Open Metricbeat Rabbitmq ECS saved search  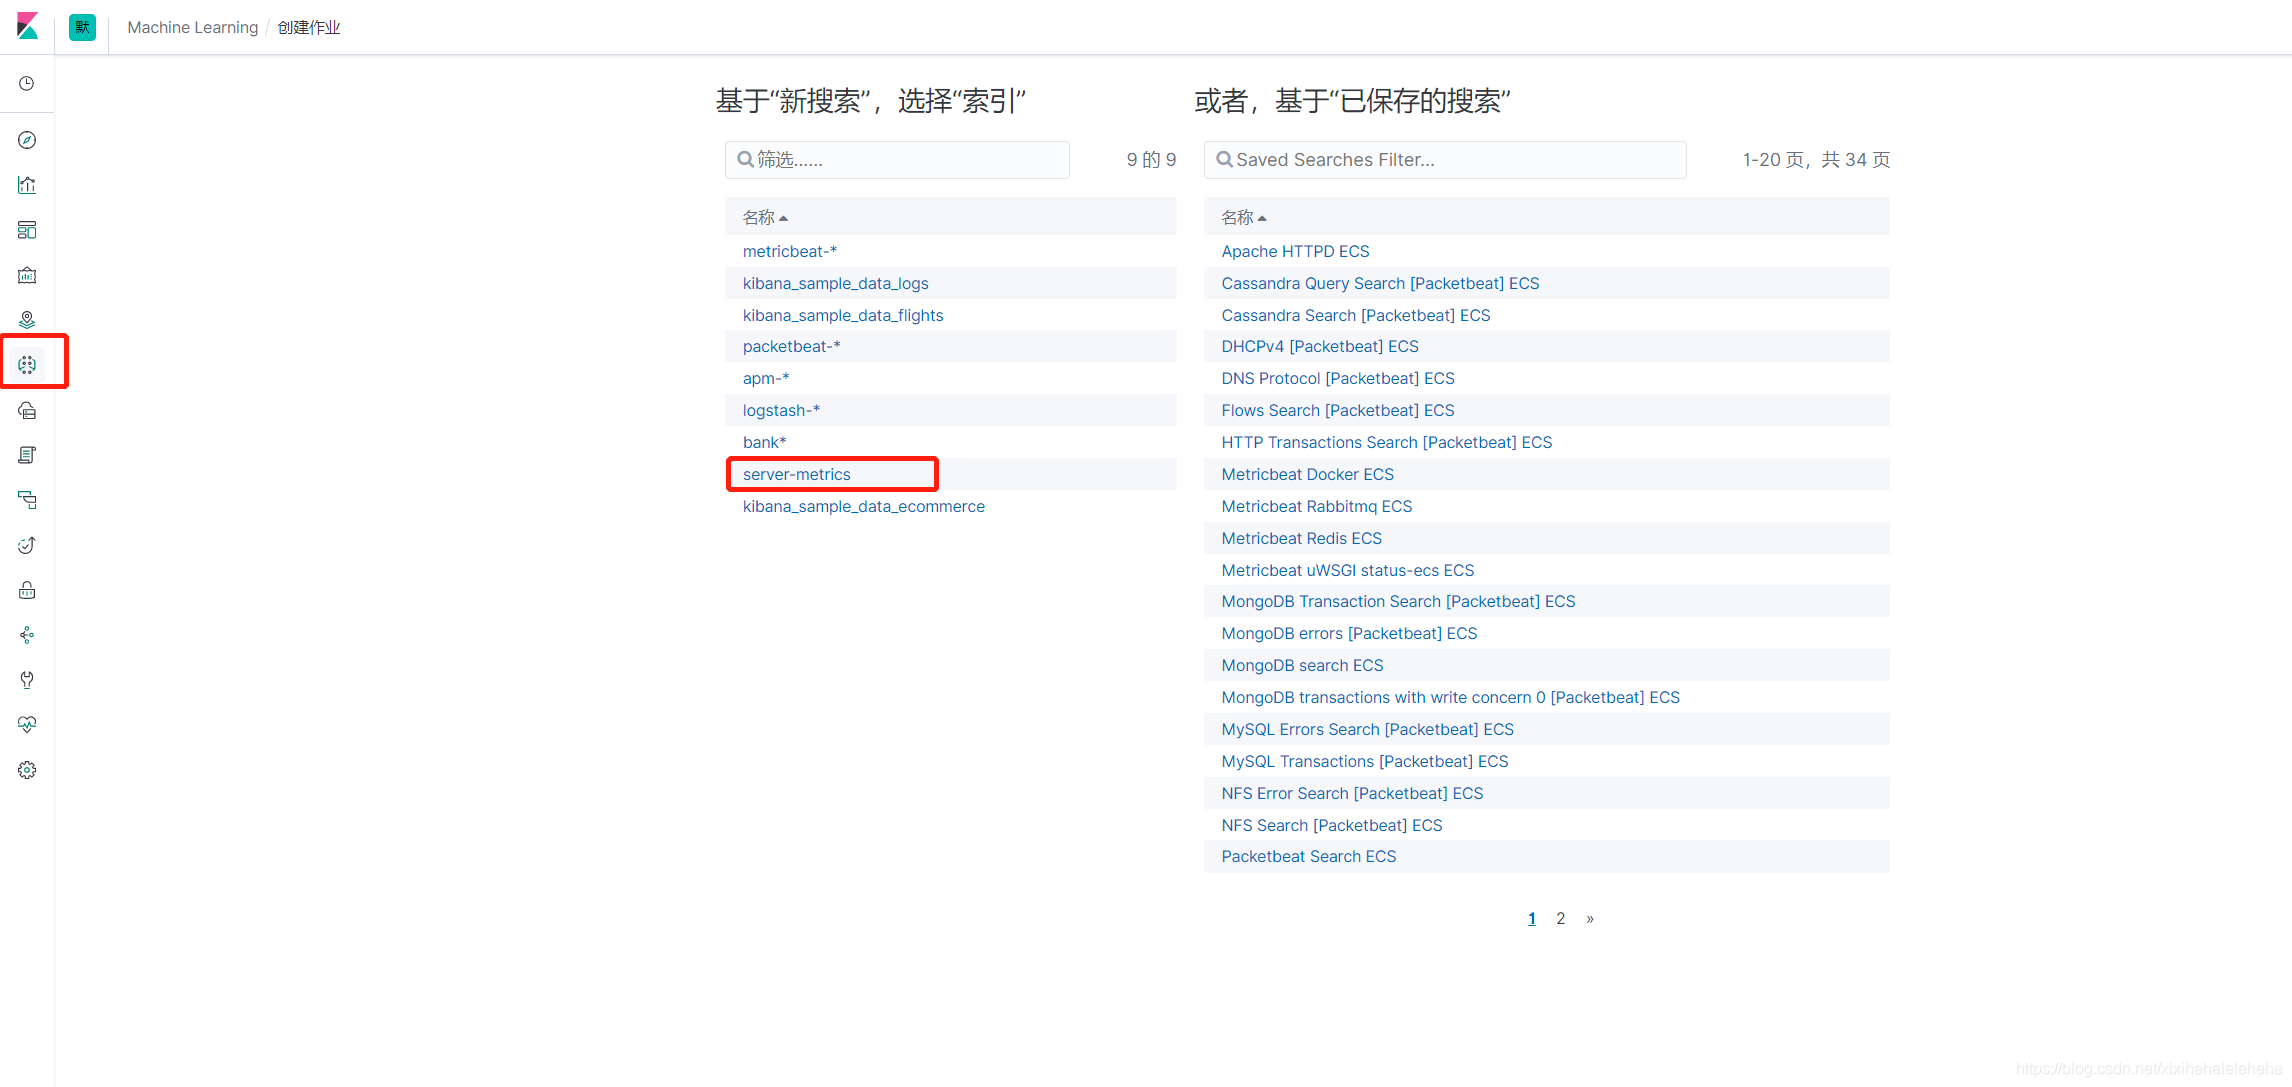pyautogui.click(x=1317, y=506)
